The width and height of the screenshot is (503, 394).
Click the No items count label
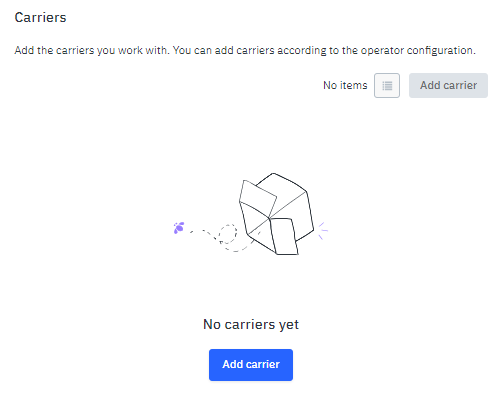345,85
